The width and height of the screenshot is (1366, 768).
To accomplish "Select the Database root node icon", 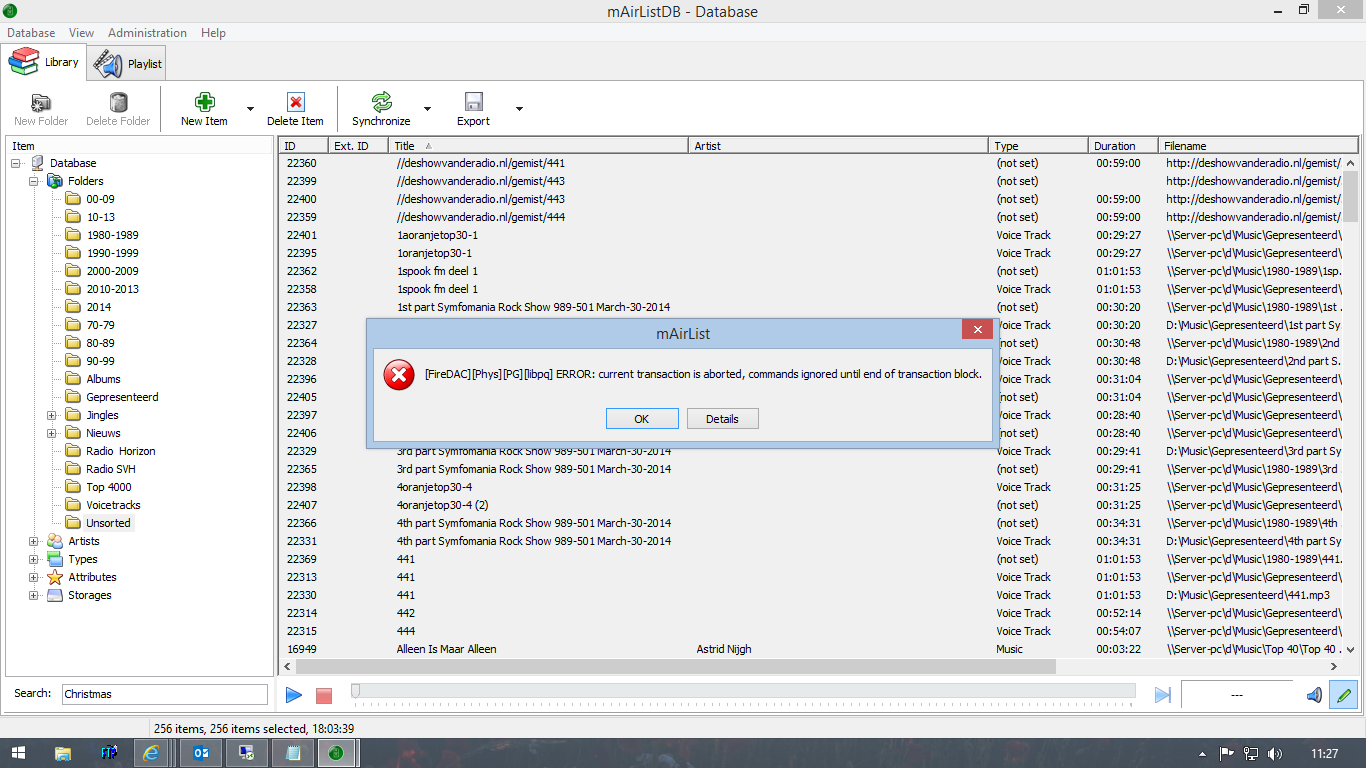I will point(38,163).
